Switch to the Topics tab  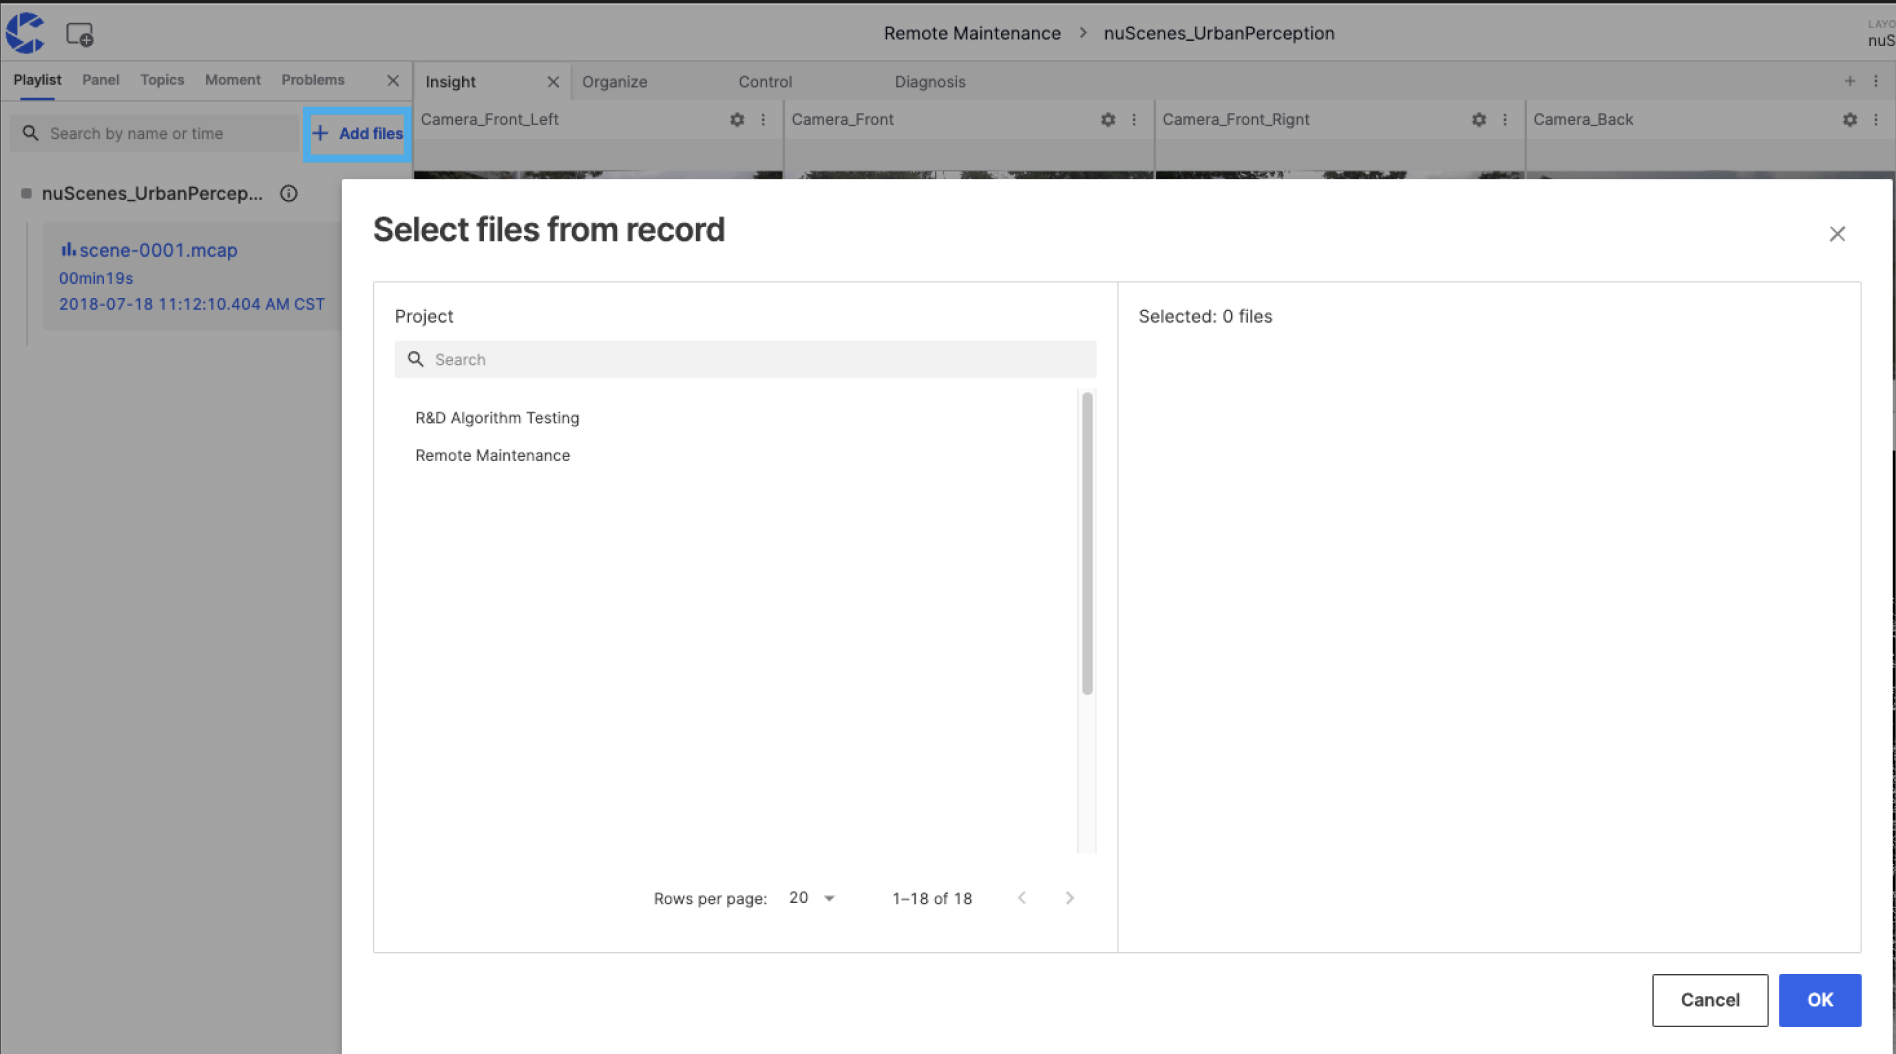pyautogui.click(x=162, y=80)
